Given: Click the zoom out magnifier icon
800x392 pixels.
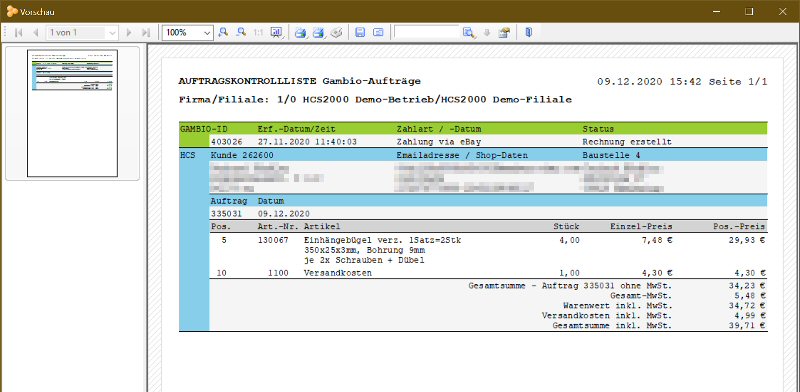Looking at the screenshot, I should click(x=241, y=32).
